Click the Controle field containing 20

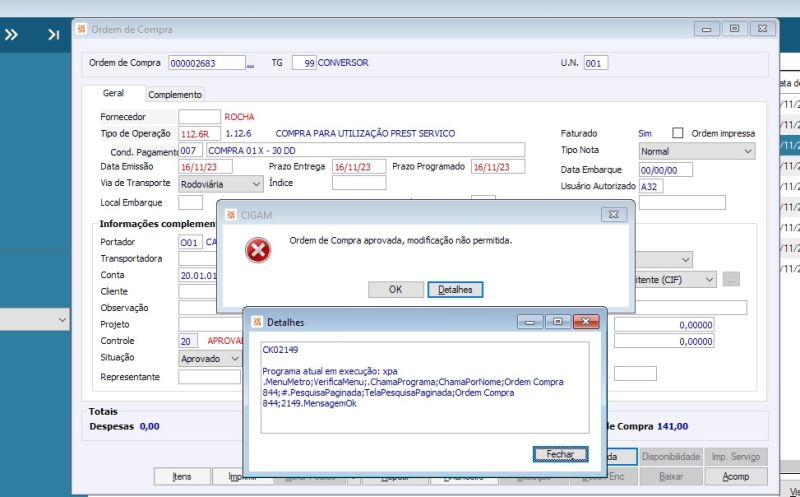pos(188,341)
